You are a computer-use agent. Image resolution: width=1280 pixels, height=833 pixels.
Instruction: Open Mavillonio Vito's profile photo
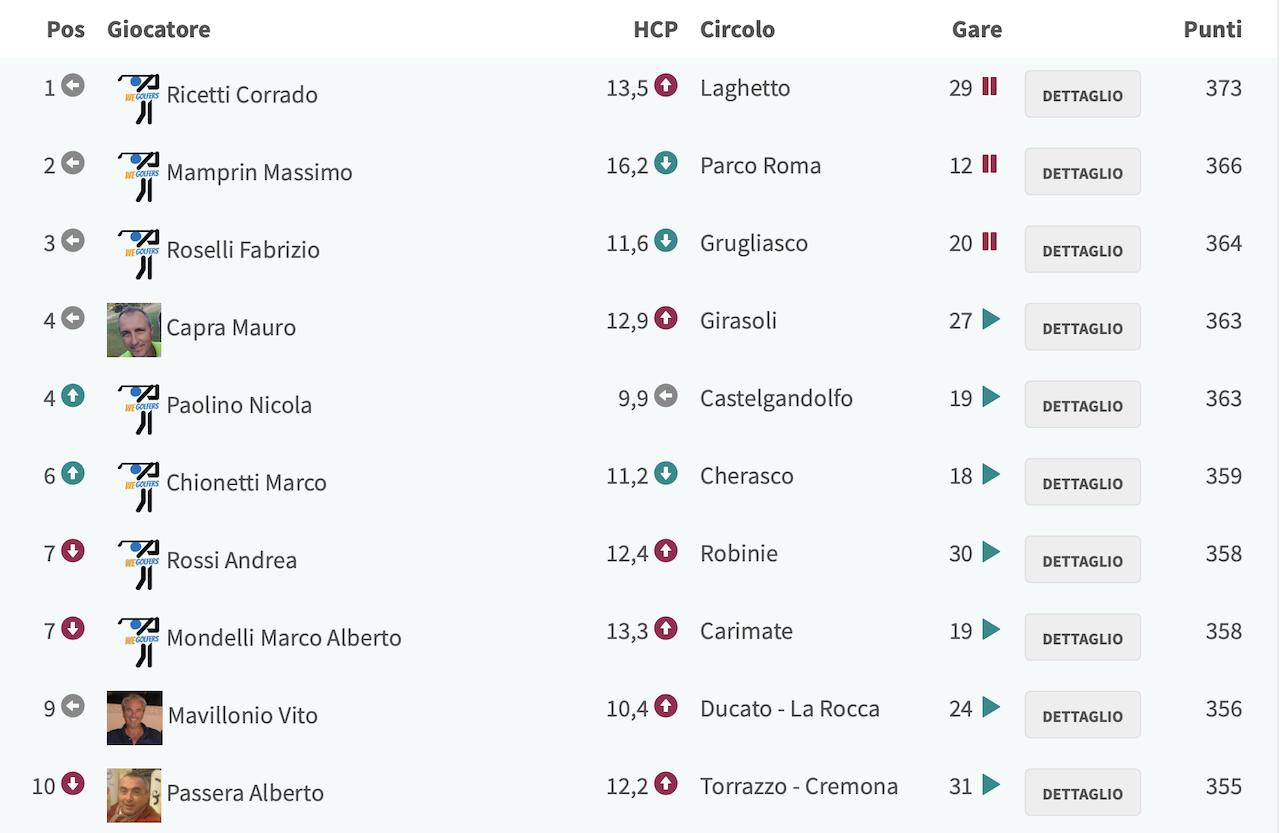coord(134,718)
